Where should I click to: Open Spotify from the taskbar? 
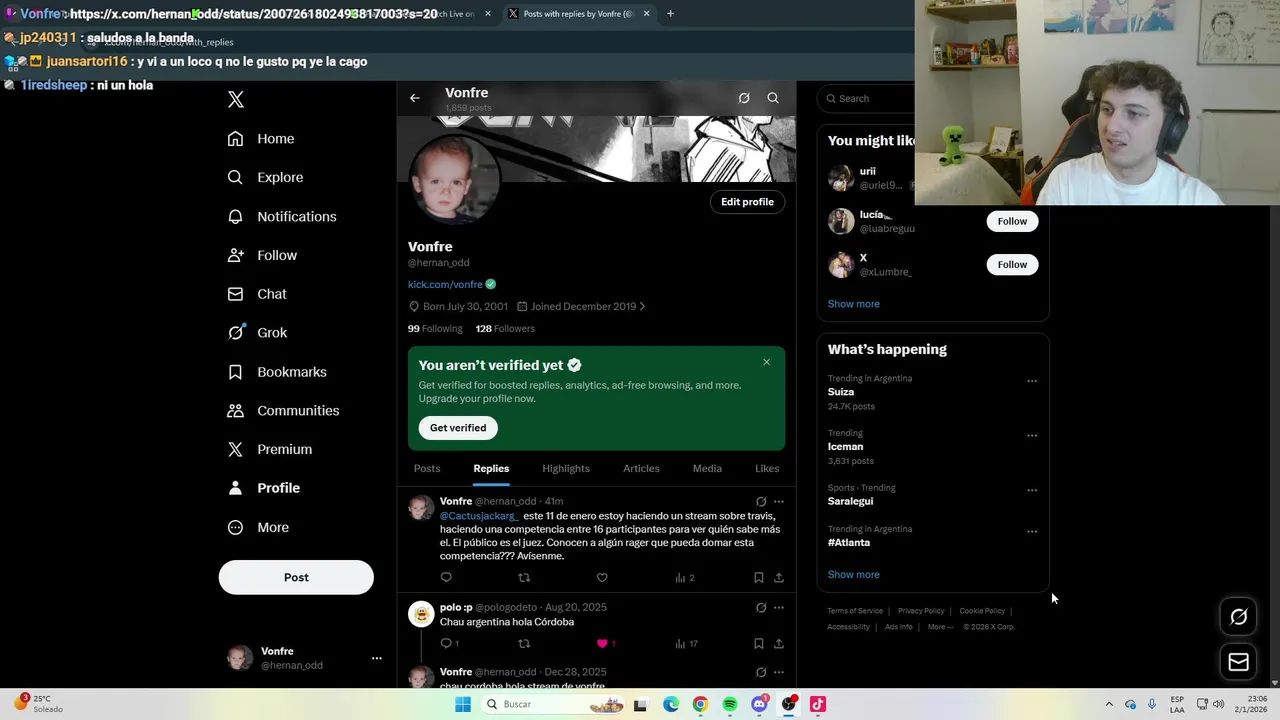[730, 704]
